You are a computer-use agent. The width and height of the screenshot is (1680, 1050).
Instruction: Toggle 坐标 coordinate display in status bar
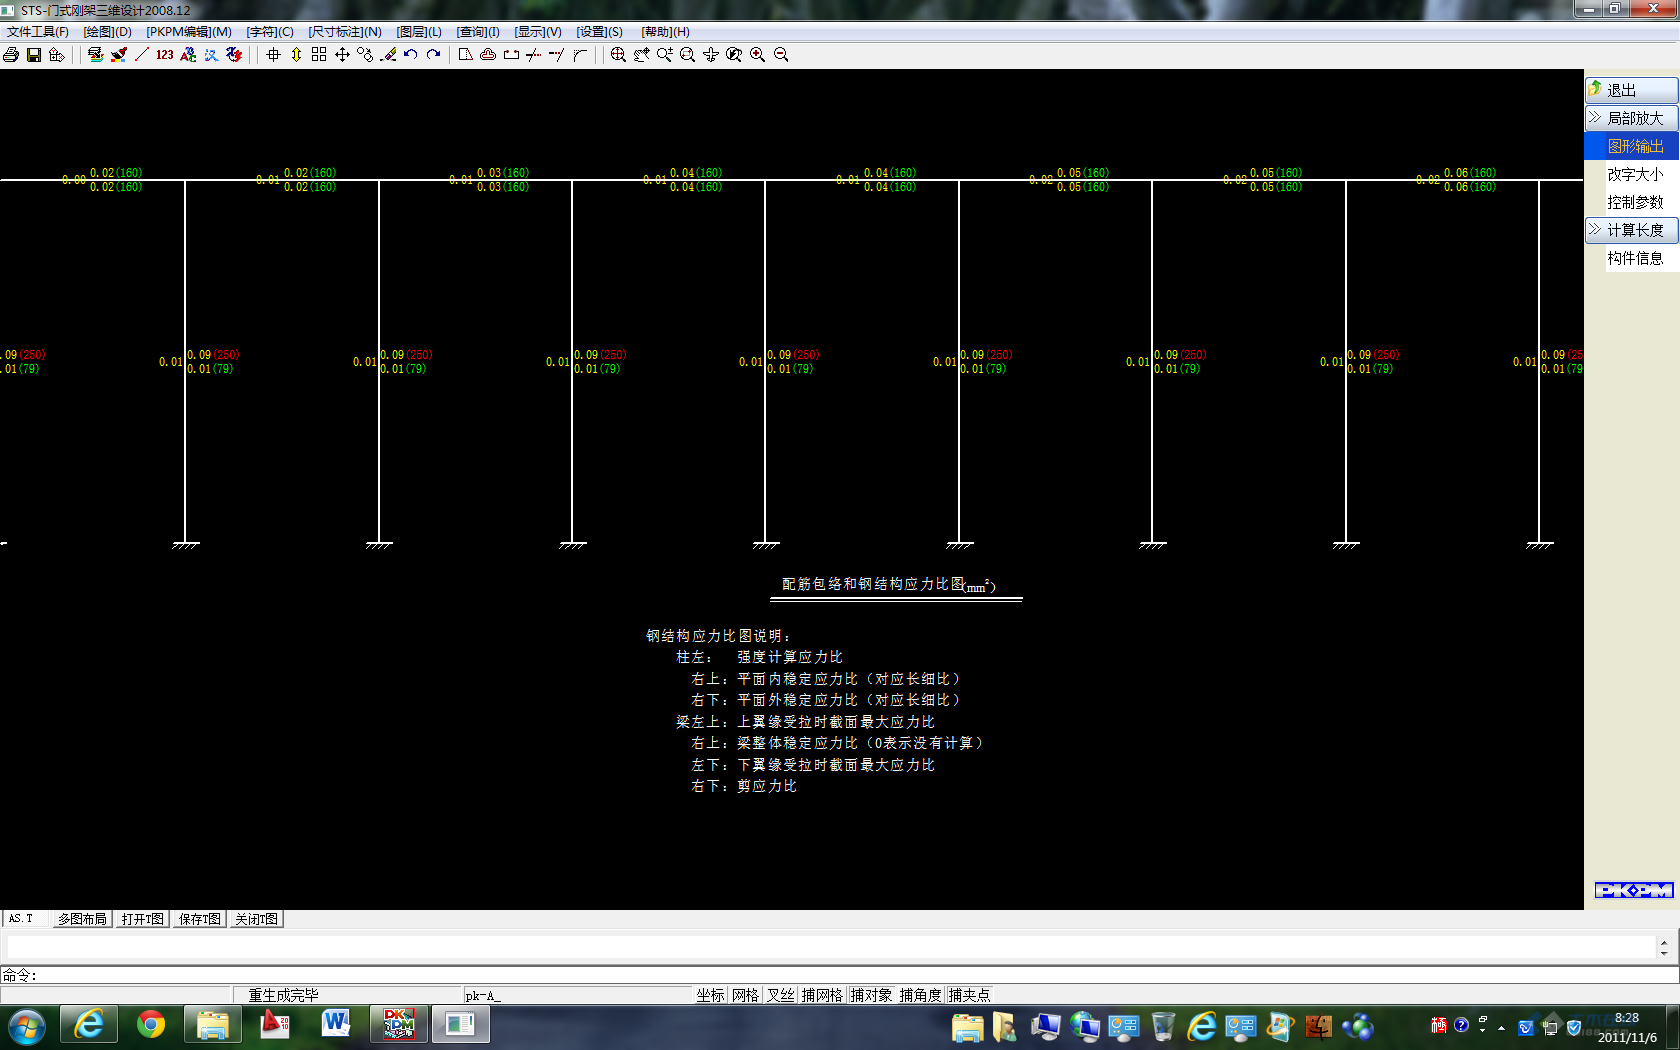(x=711, y=995)
